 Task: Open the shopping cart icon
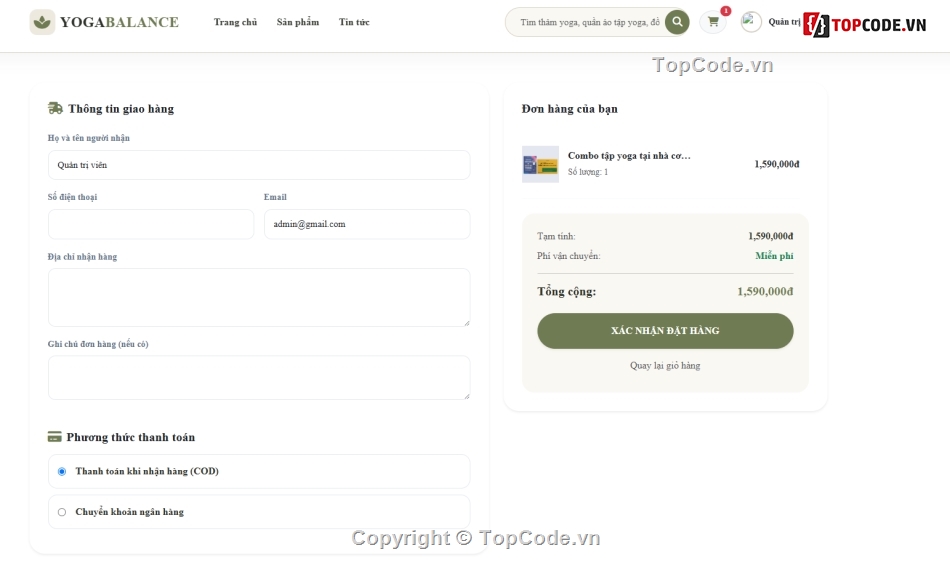[x=713, y=22]
